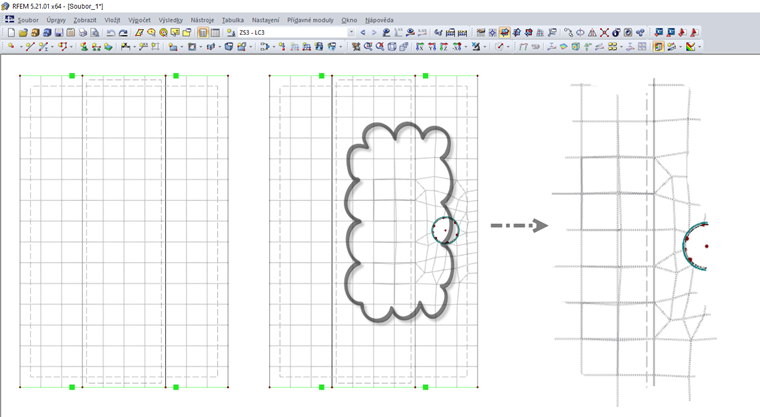Click the black sphere rendering icon
Viewport: 760px width, 417px height.
tap(616, 32)
